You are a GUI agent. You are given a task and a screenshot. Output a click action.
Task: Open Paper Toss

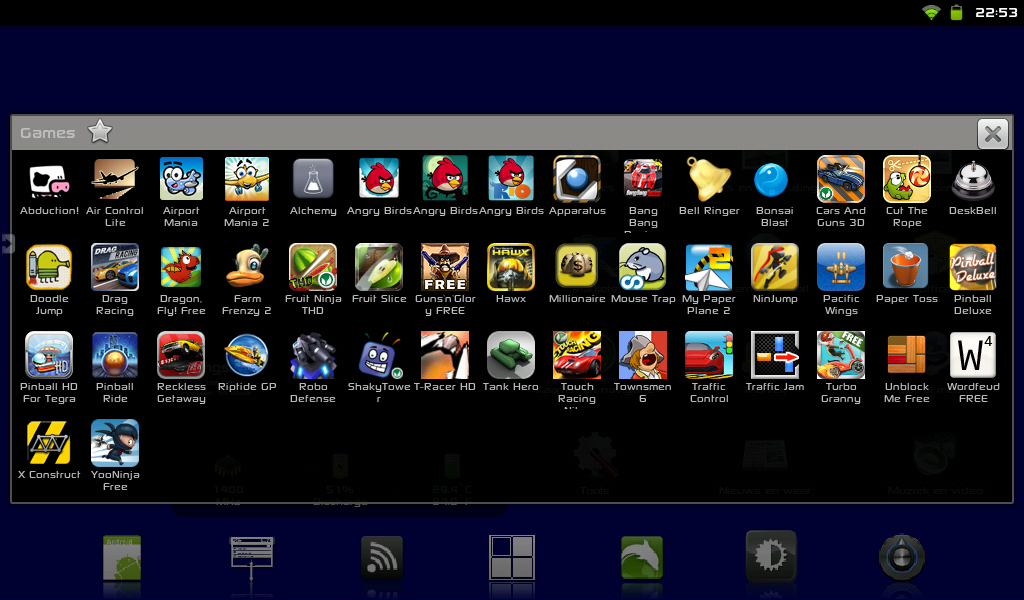tap(906, 267)
